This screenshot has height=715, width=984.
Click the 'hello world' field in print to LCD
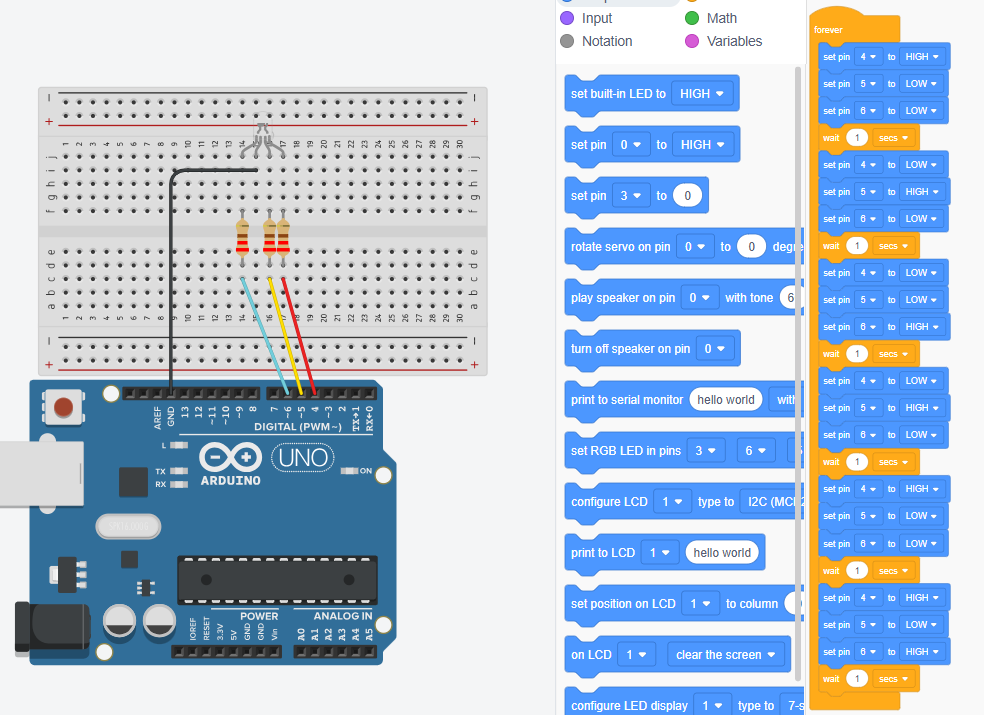point(722,552)
